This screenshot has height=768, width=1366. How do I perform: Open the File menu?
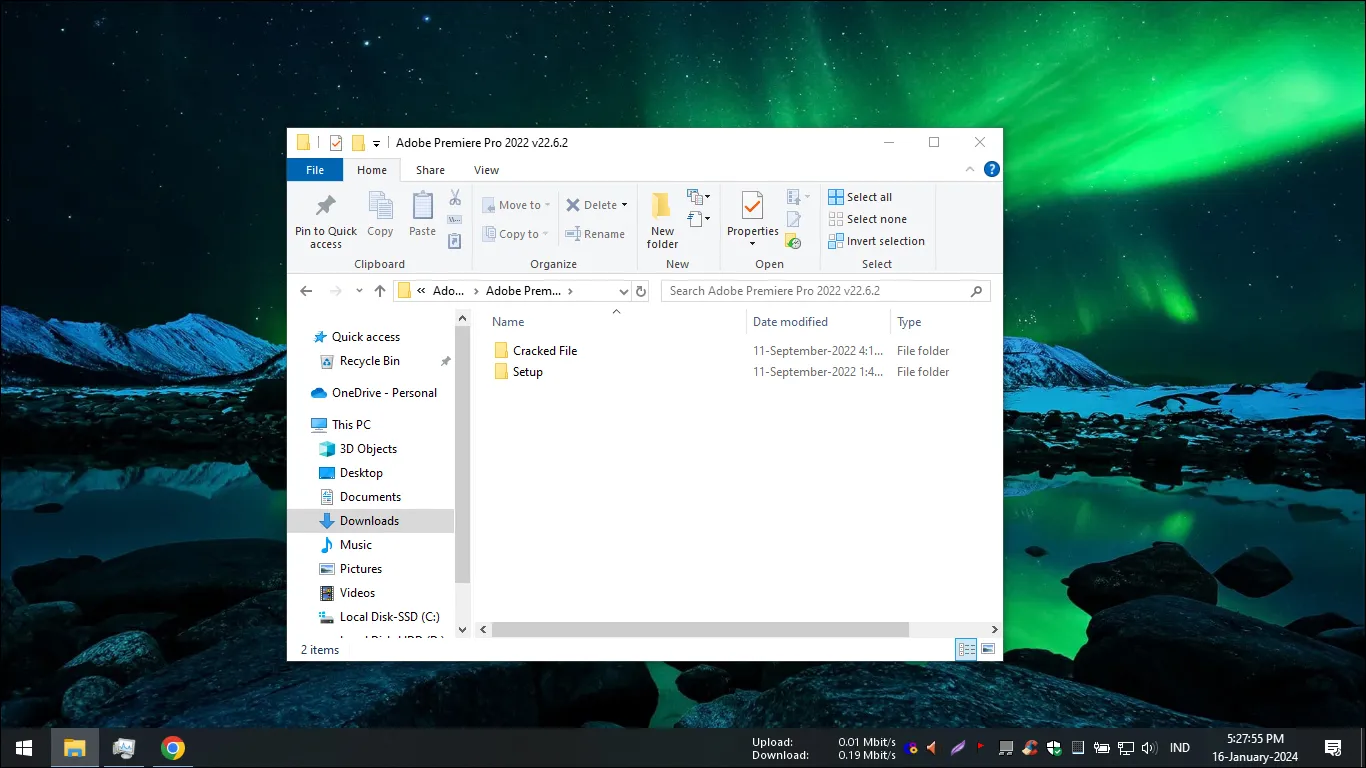tap(314, 170)
